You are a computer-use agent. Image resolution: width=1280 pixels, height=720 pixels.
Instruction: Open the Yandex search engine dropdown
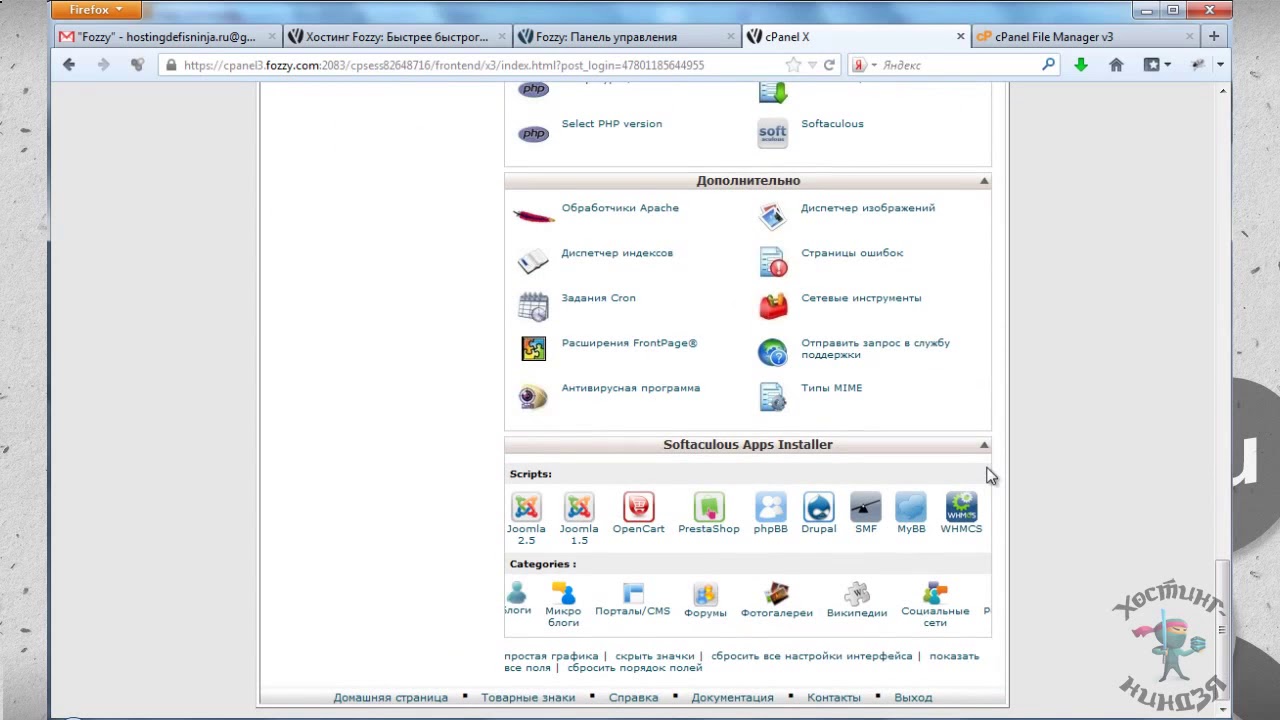(864, 65)
